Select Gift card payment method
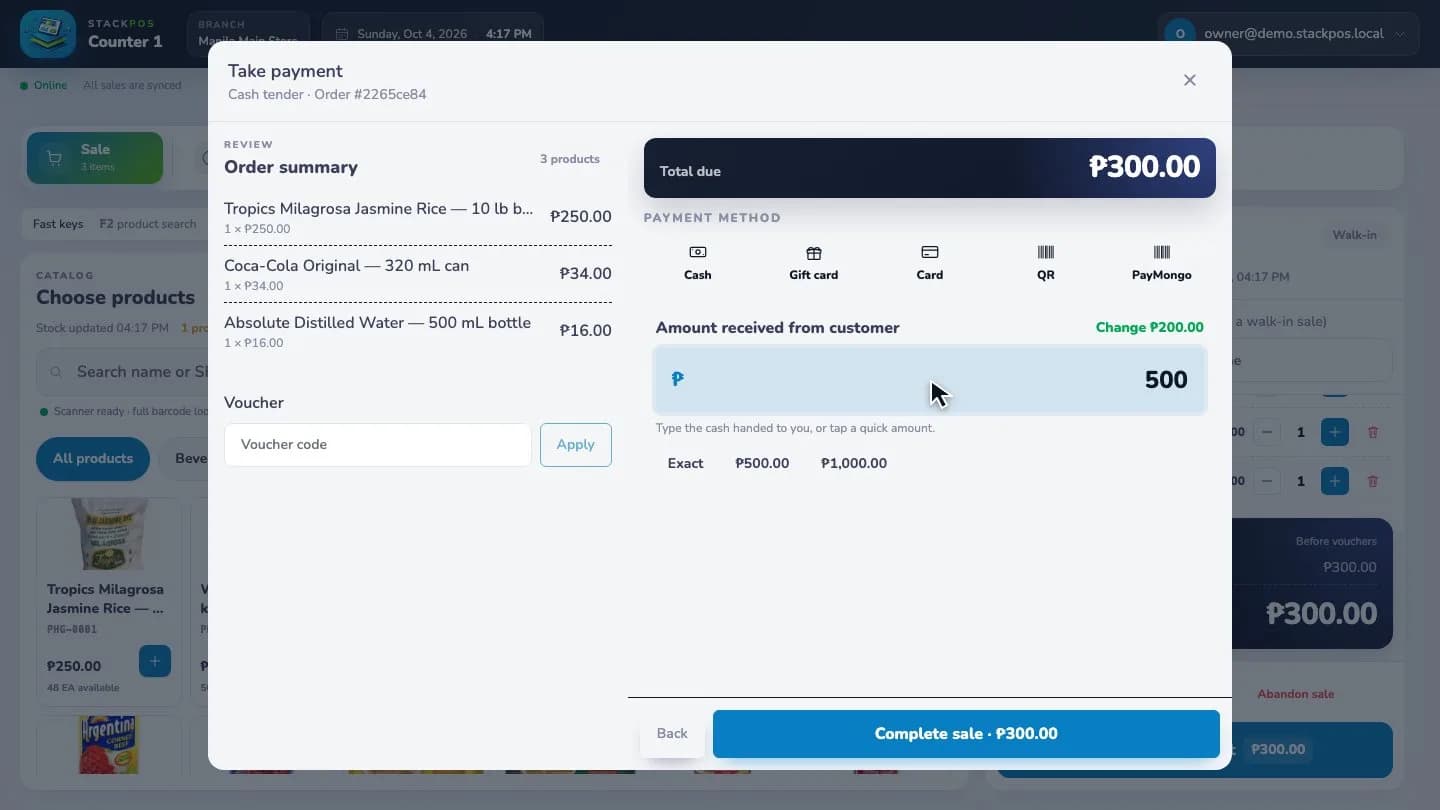 point(813,263)
